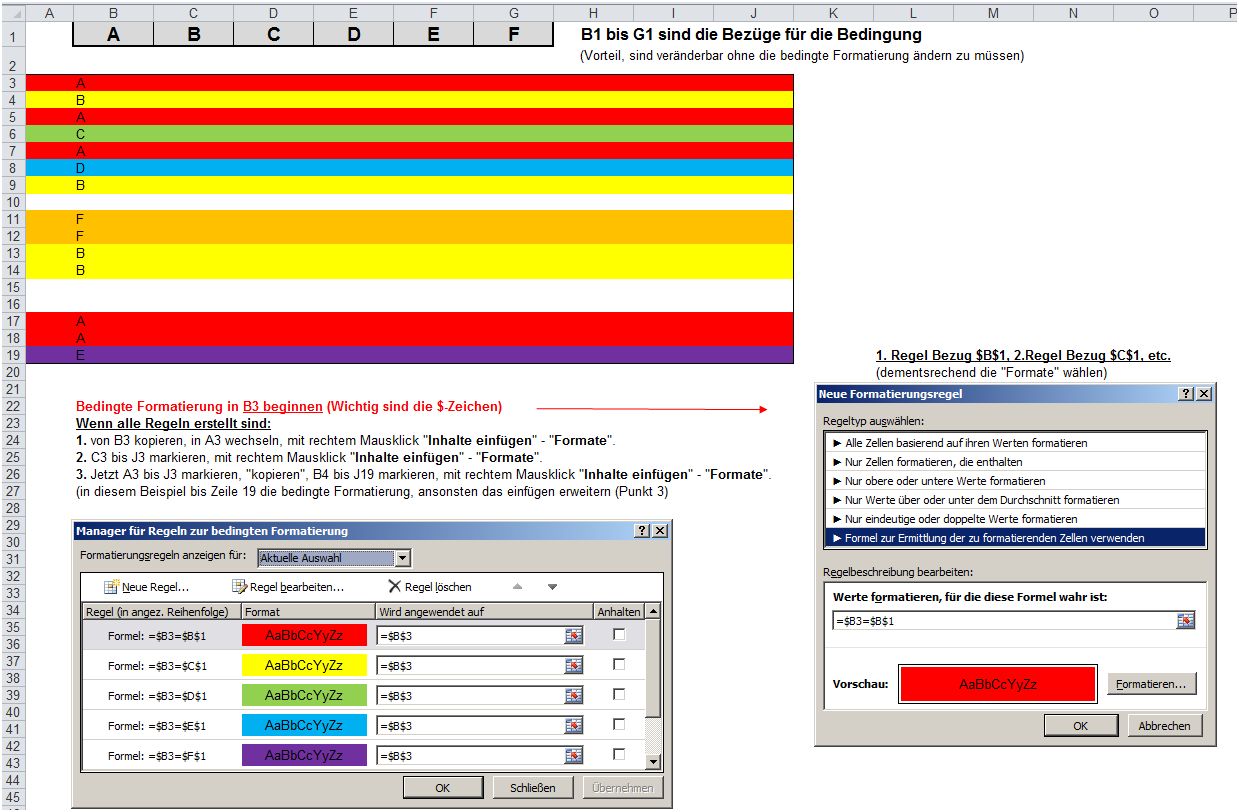Click the Übernehmen button

coord(622,788)
